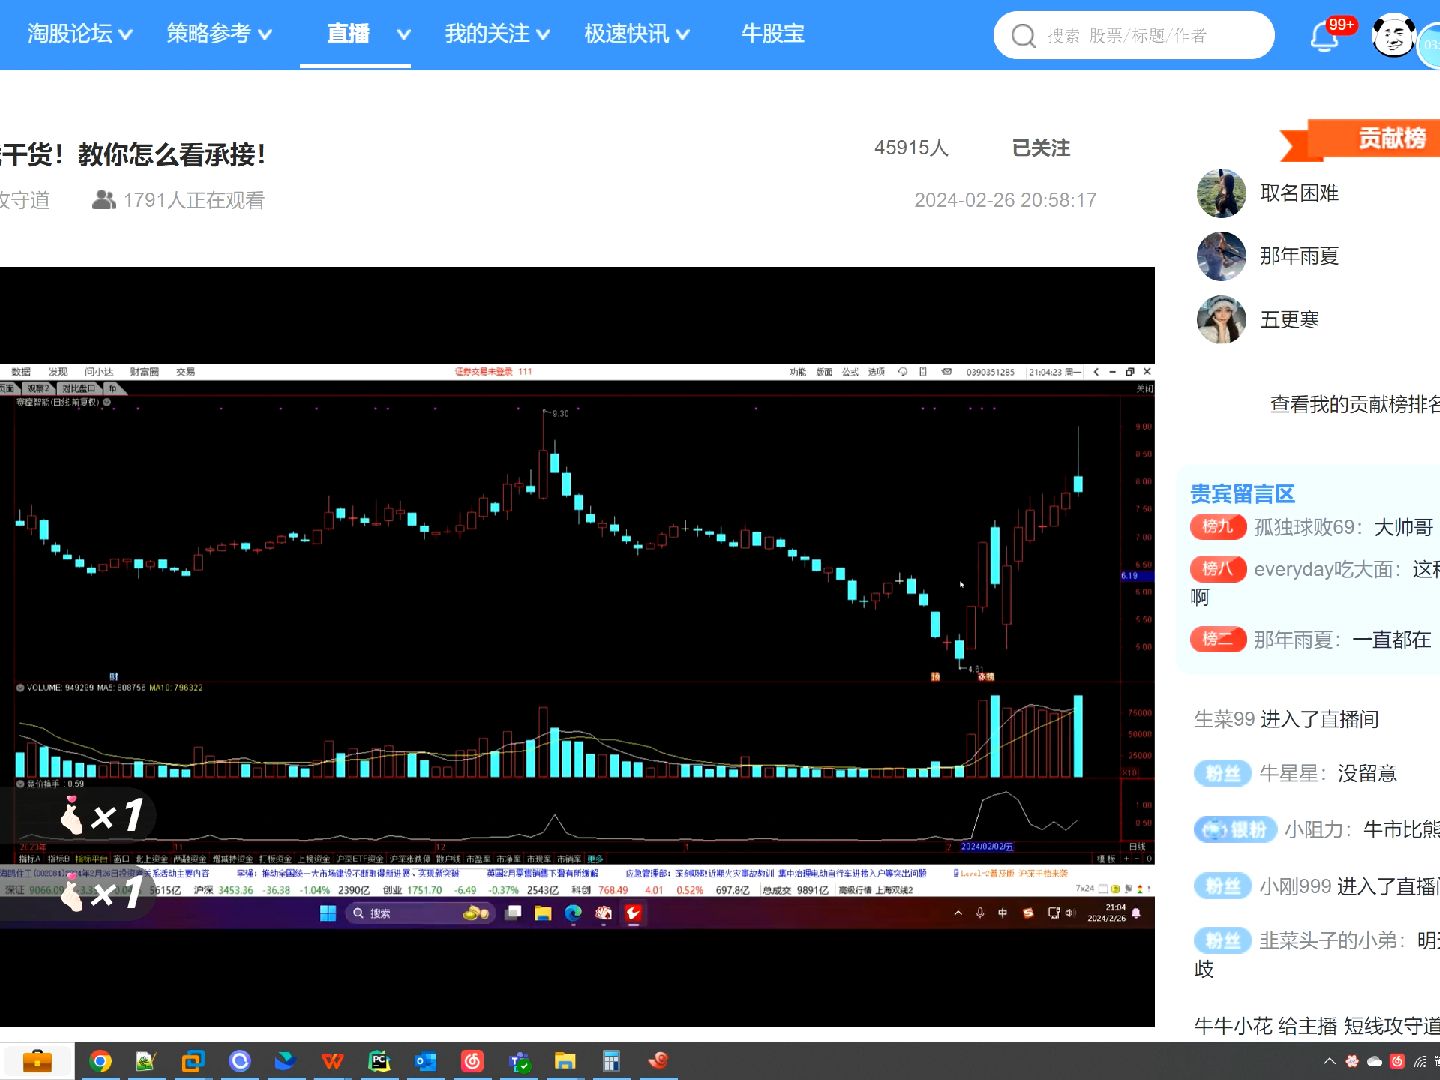Open File Explorer from the taskbar

(x=565, y=1061)
